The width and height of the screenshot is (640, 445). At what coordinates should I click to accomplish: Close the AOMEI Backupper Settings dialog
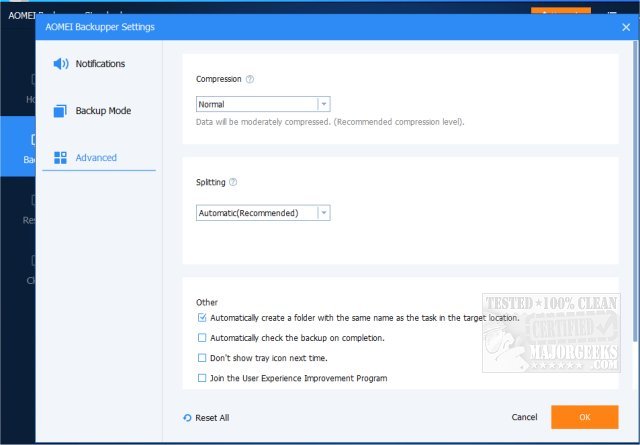(x=626, y=27)
